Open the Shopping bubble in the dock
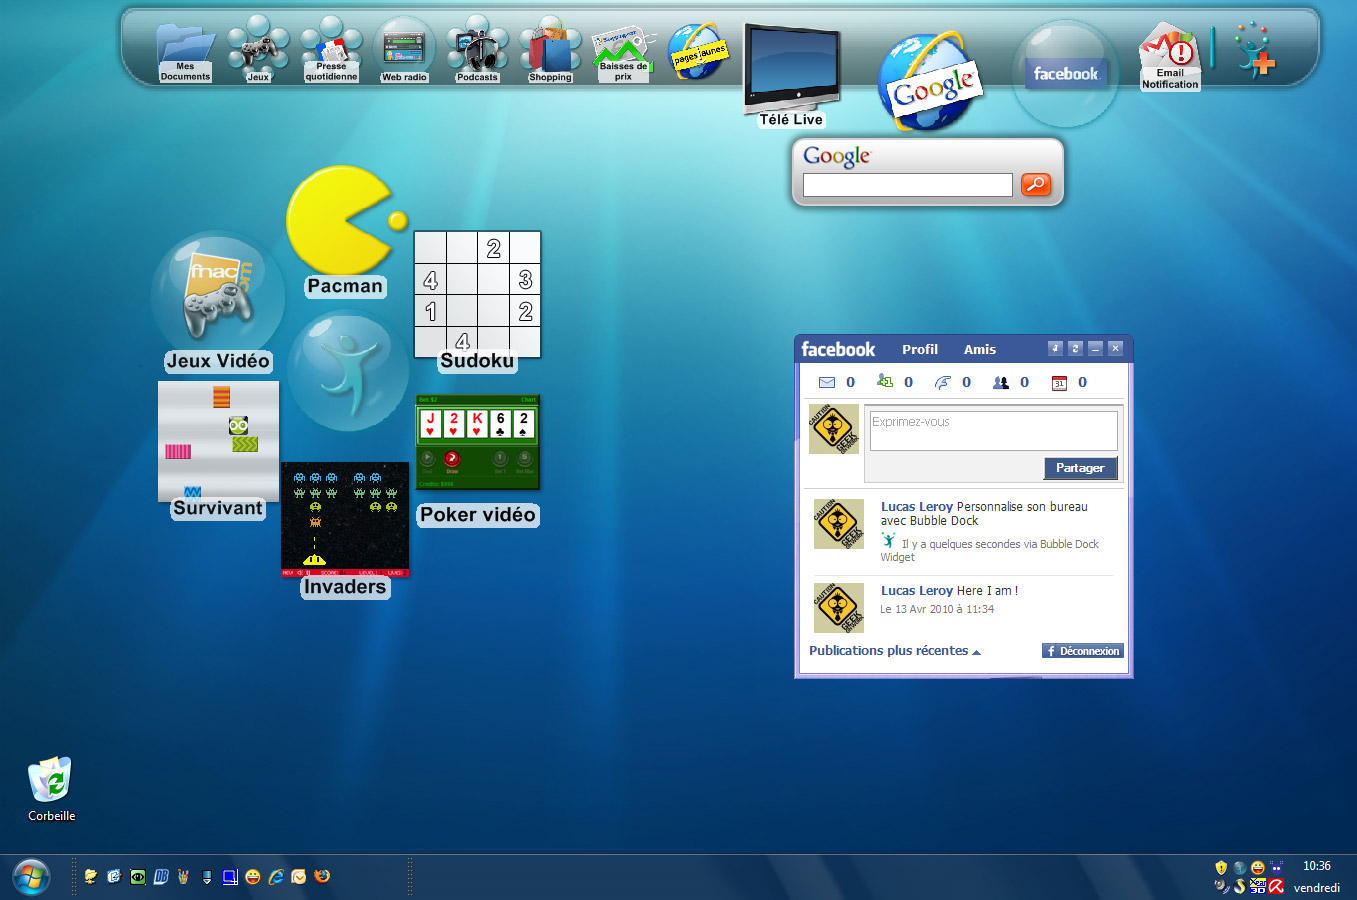The width and height of the screenshot is (1357, 900). tap(550, 49)
